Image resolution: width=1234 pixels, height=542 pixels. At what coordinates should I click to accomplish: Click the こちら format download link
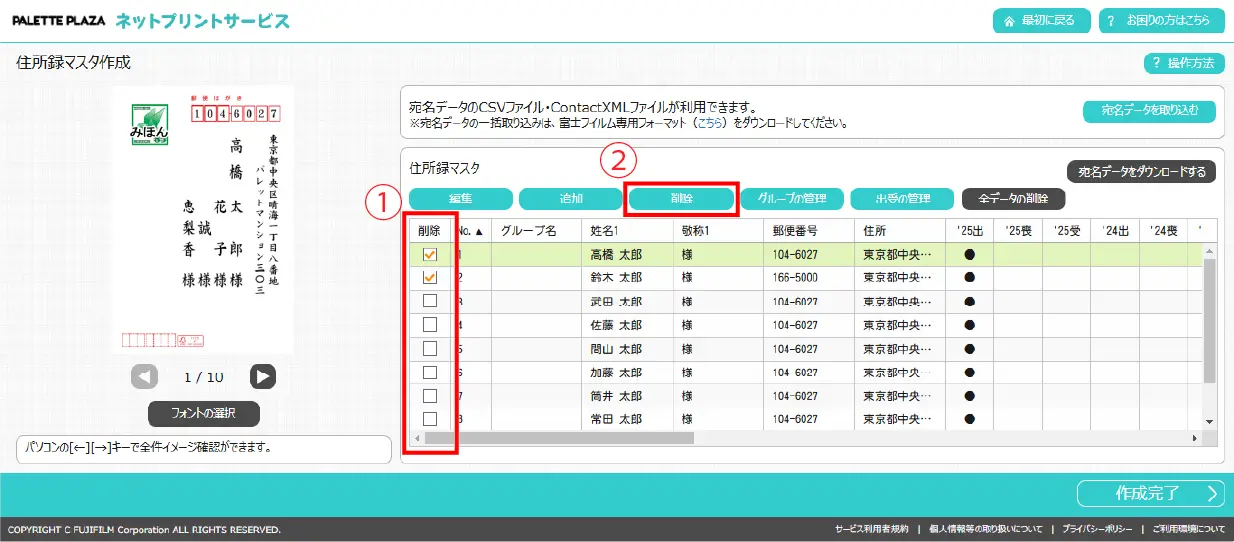click(710, 124)
